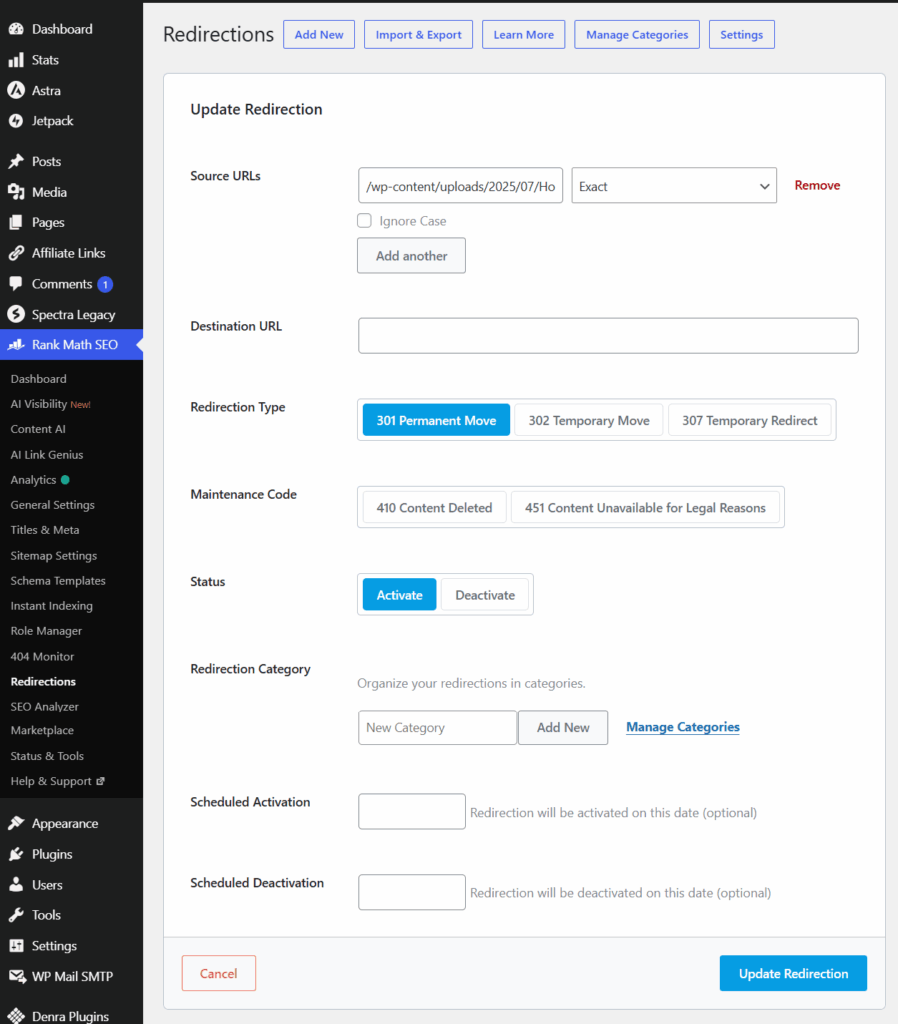The image size is (898, 1024).
Task: Open the Manage Categories link near category field
Action: tap(682, 727)
